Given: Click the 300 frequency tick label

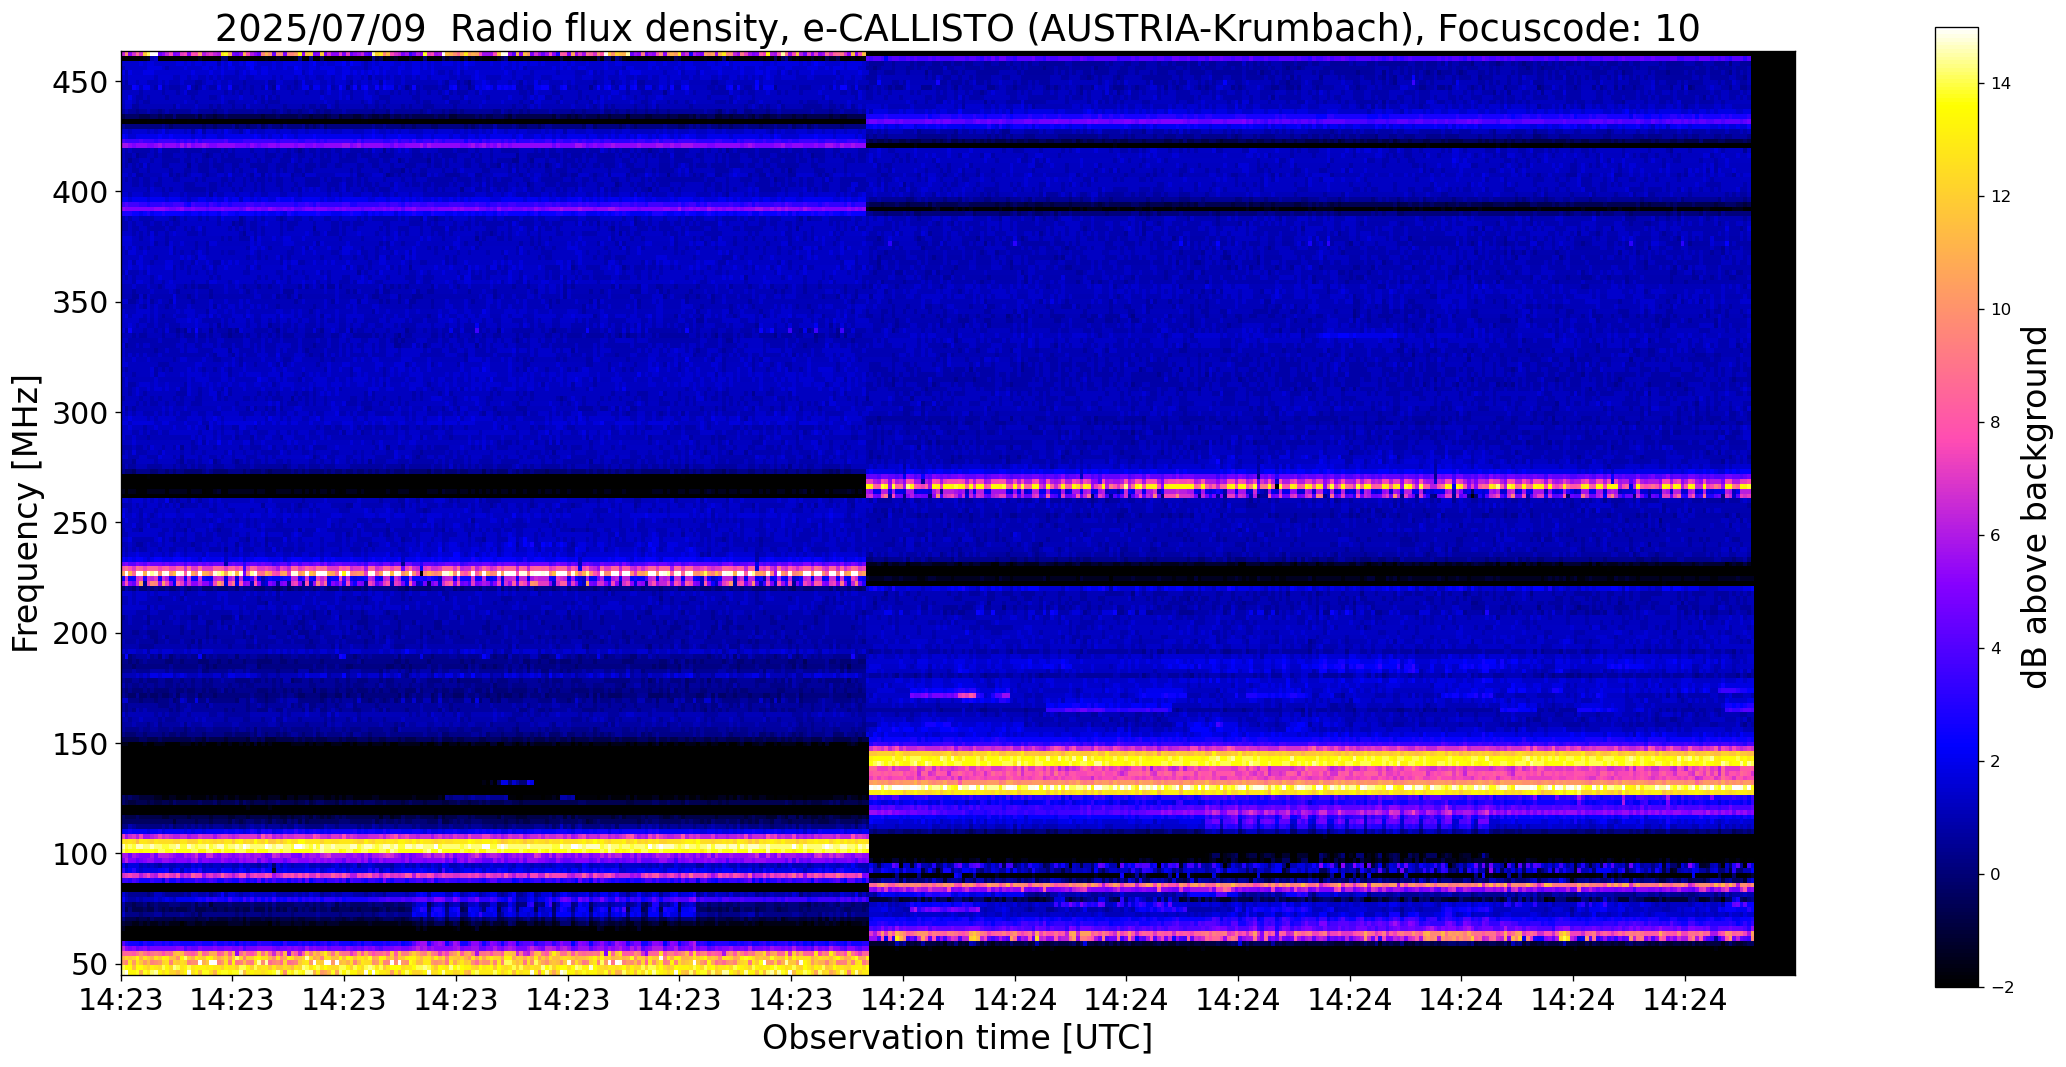Looking at the screenshot, I should (78, 412).
